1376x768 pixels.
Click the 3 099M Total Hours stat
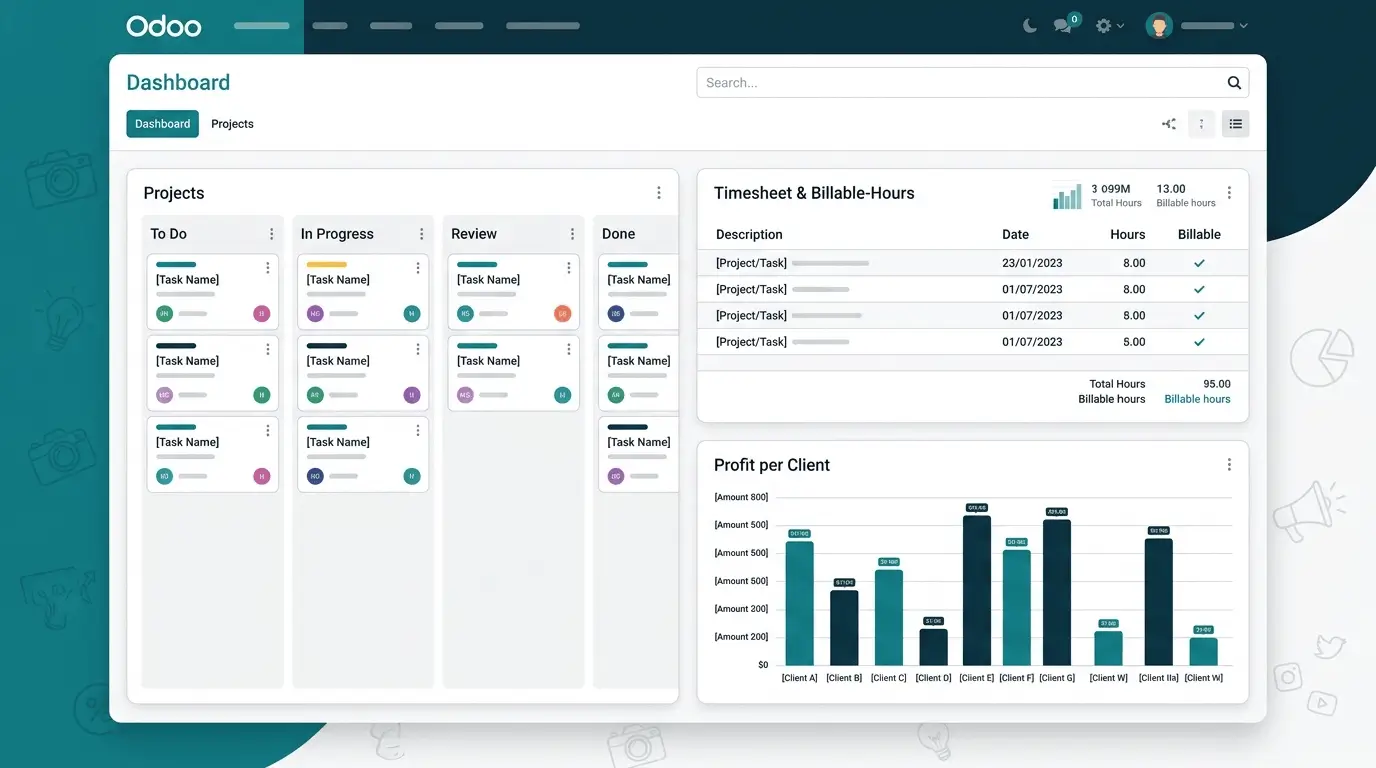(1116, 195)
